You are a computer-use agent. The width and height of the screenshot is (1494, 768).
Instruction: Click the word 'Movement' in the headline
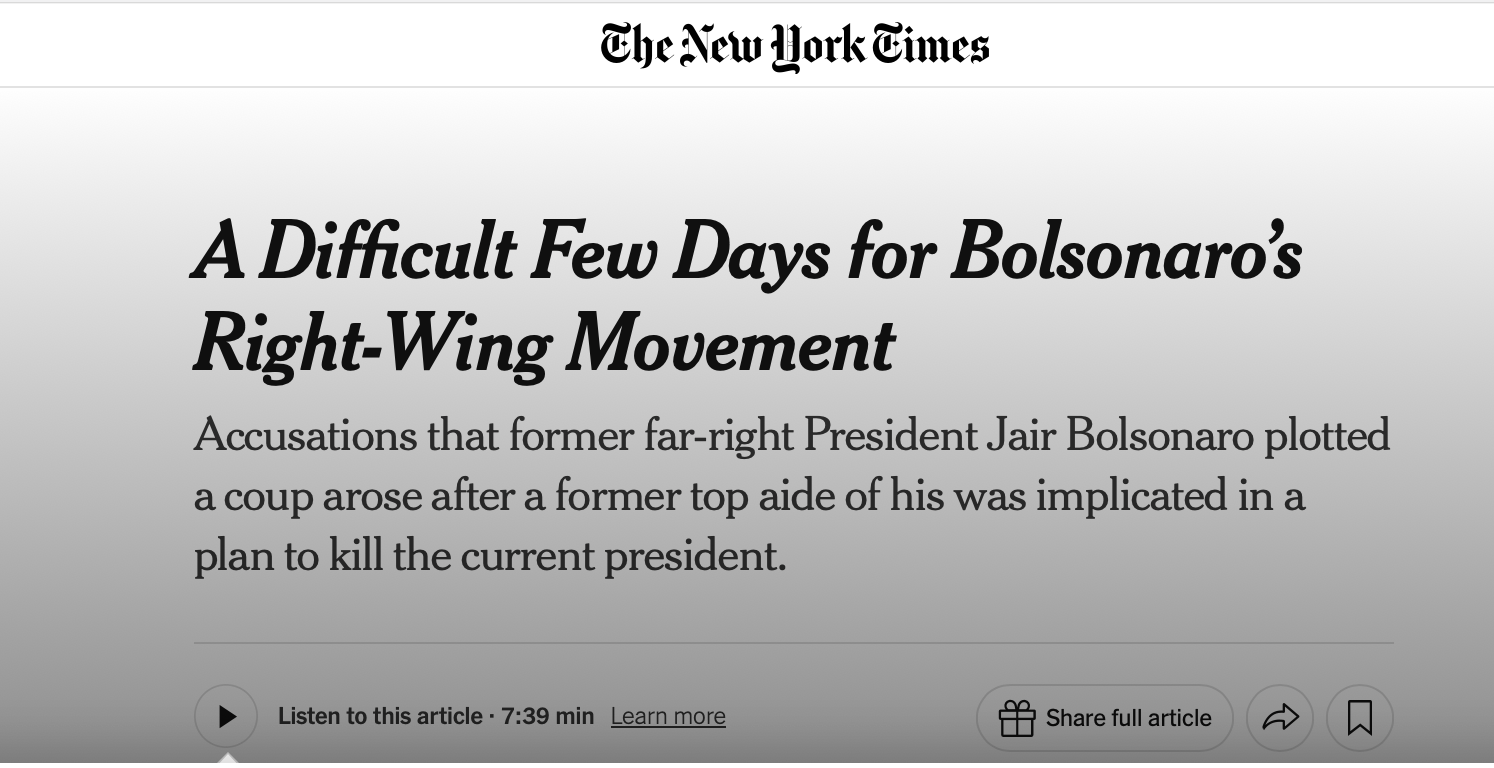coord(730,346)
